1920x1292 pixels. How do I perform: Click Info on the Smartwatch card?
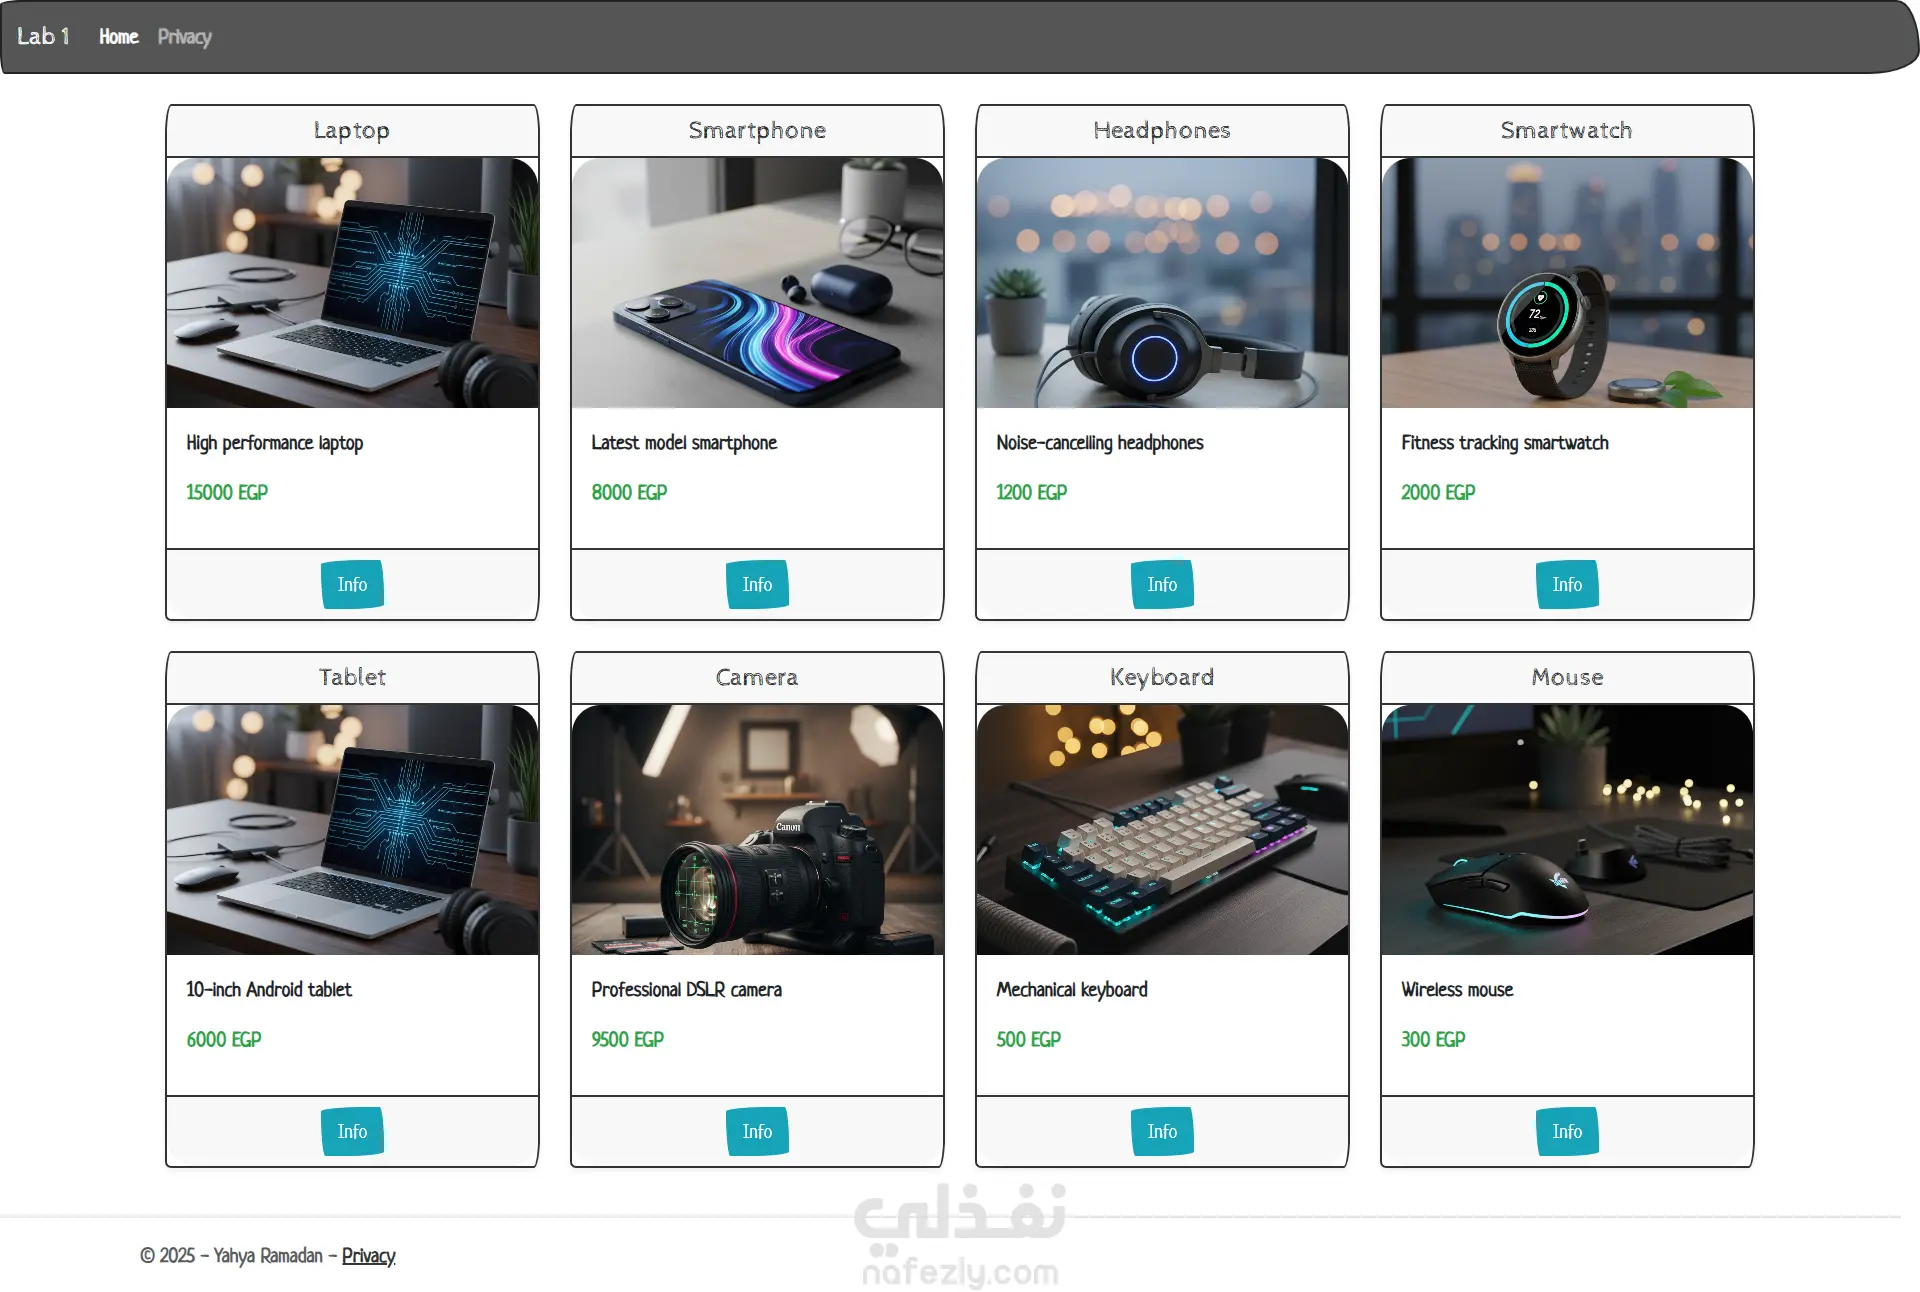click(1567, 584)
